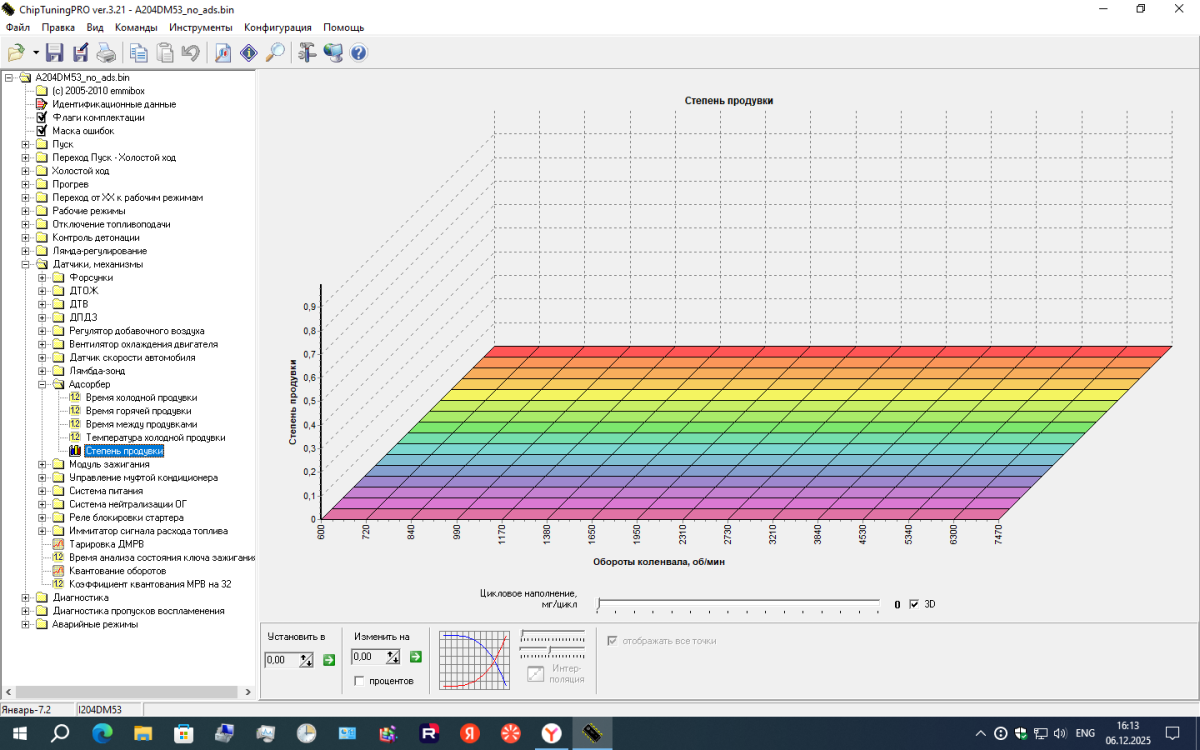Open settings via hammer and wrench icon

[307, 53]
